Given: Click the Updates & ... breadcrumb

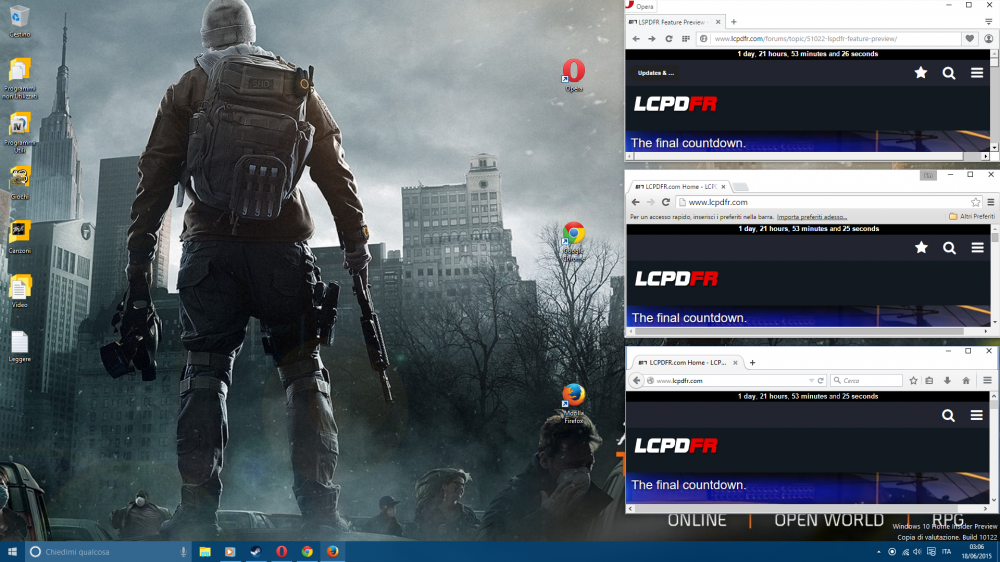Looking at the screenshot, I should coord(656,73).
